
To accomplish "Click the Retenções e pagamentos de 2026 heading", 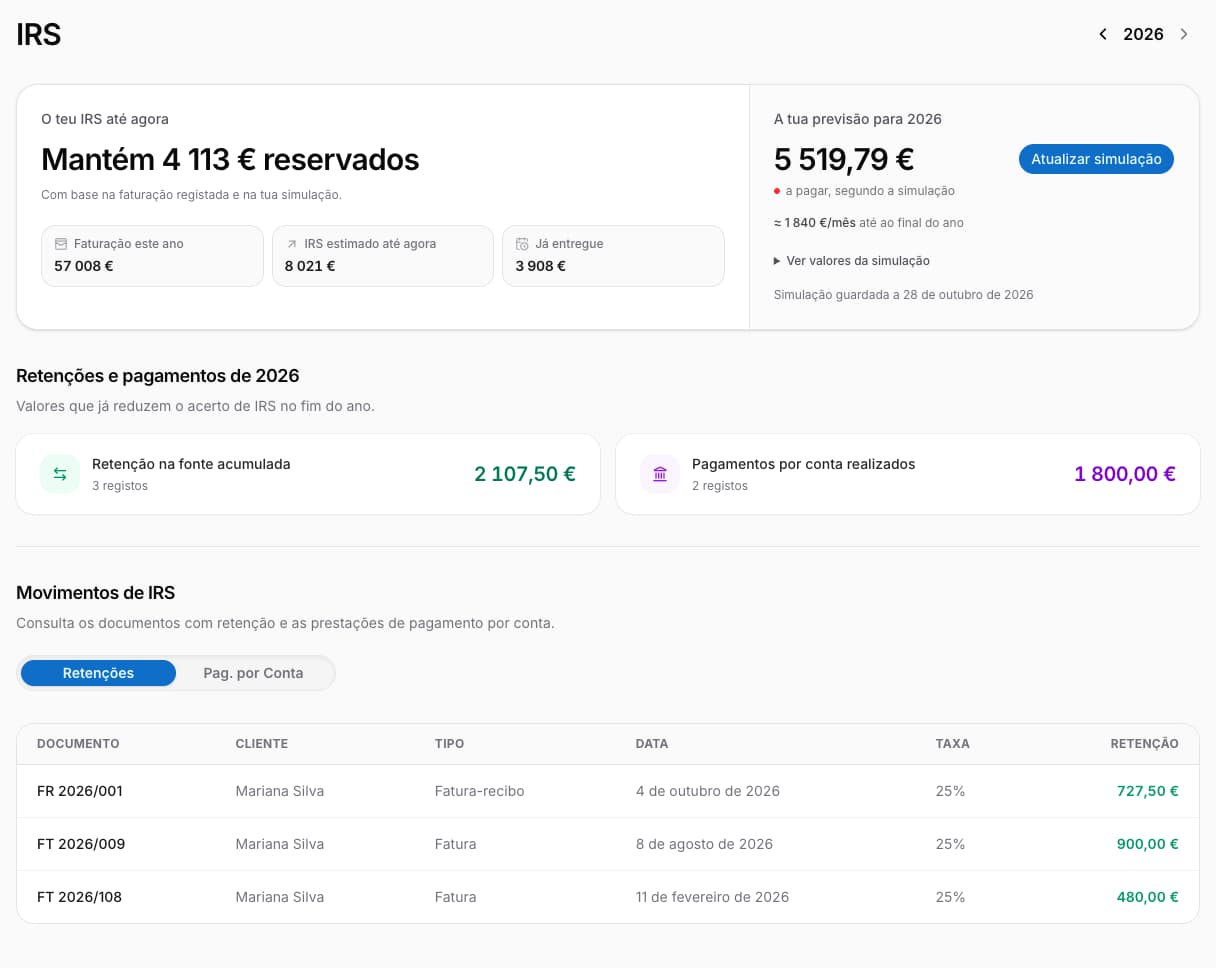I will pos(158,376).
